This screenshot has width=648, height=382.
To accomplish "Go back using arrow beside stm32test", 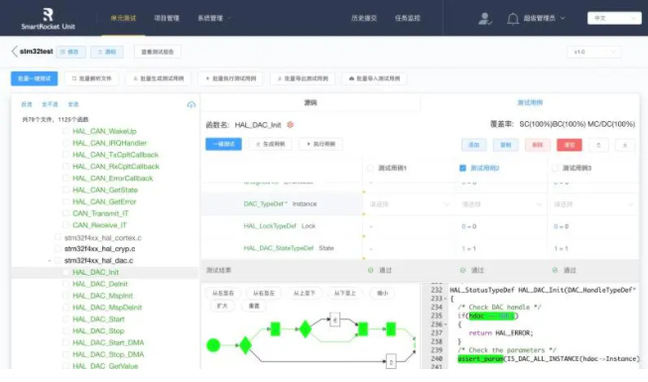I will coord(14,51).
